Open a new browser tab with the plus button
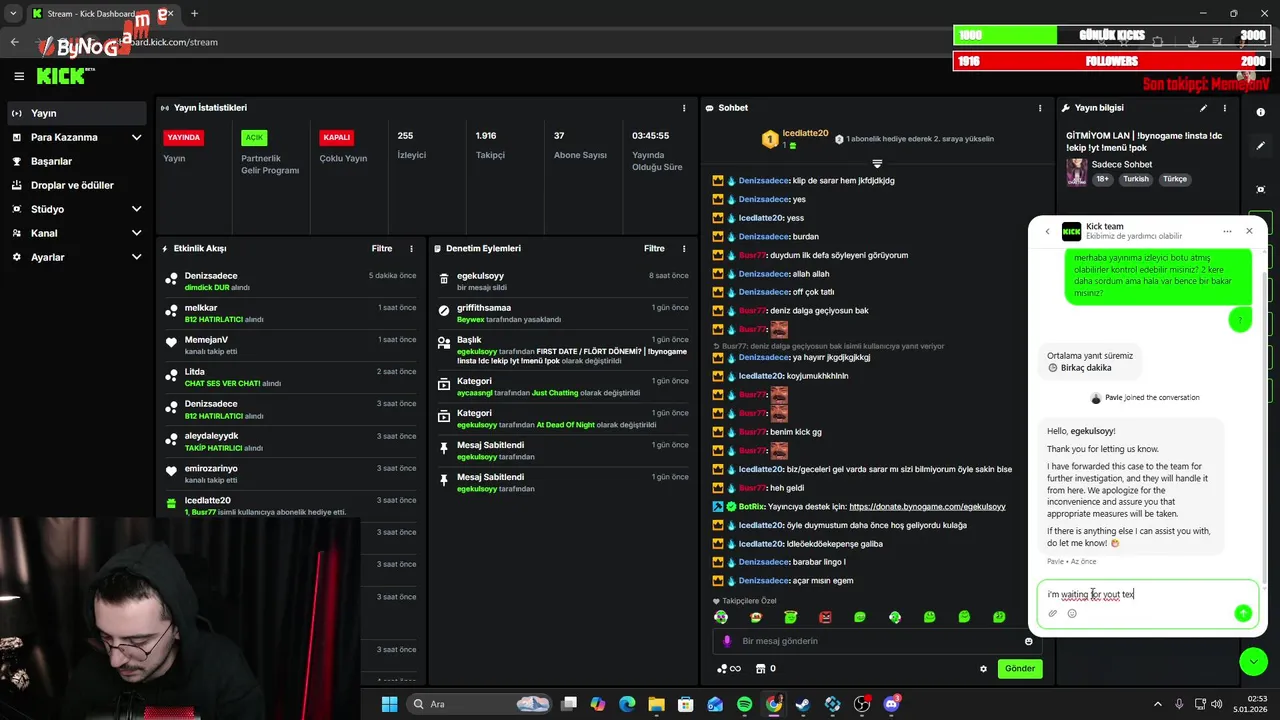Screen dimensions: 1280x720 tap(194, 14)
